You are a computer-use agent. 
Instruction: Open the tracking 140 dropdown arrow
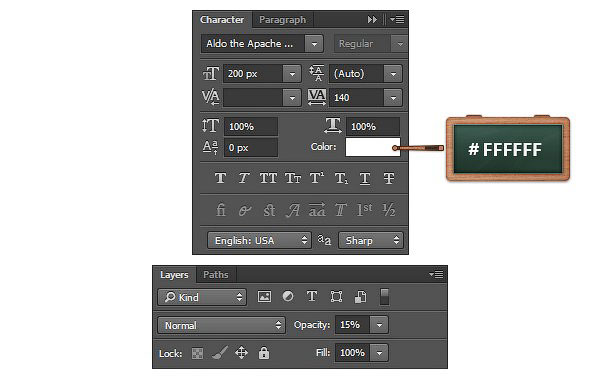pos(393,98)
